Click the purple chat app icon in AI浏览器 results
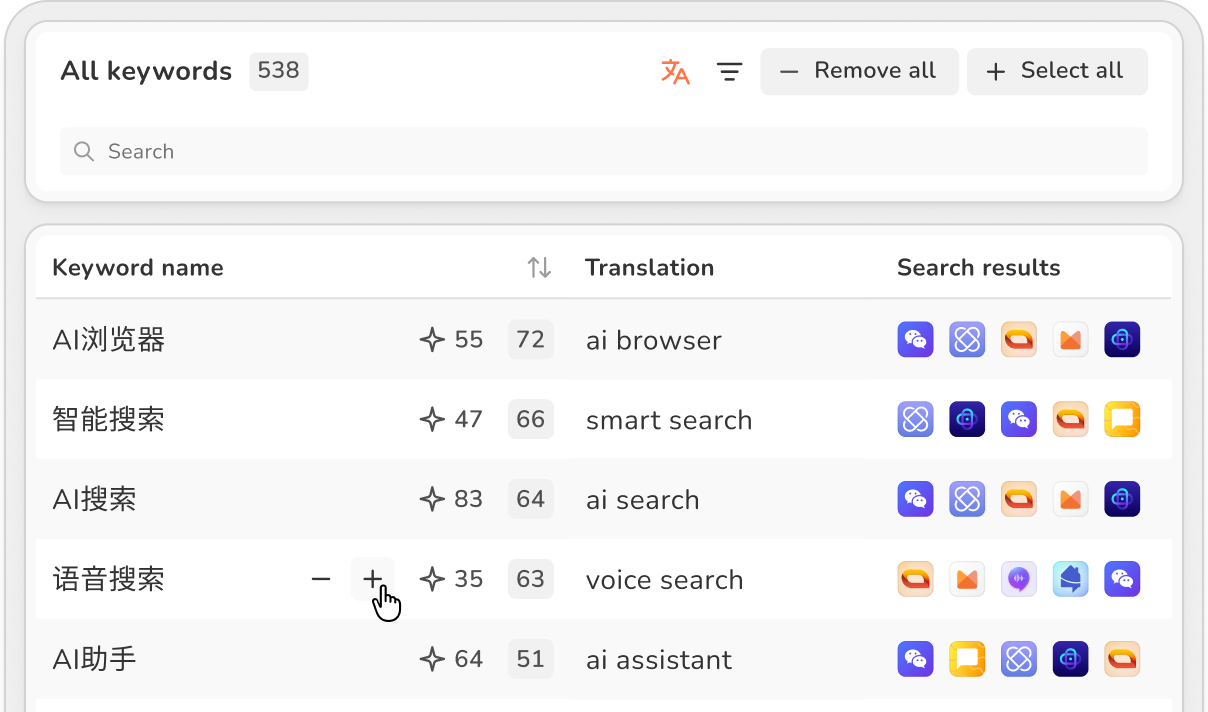1208x712 pixels. (x=915, y=339)
